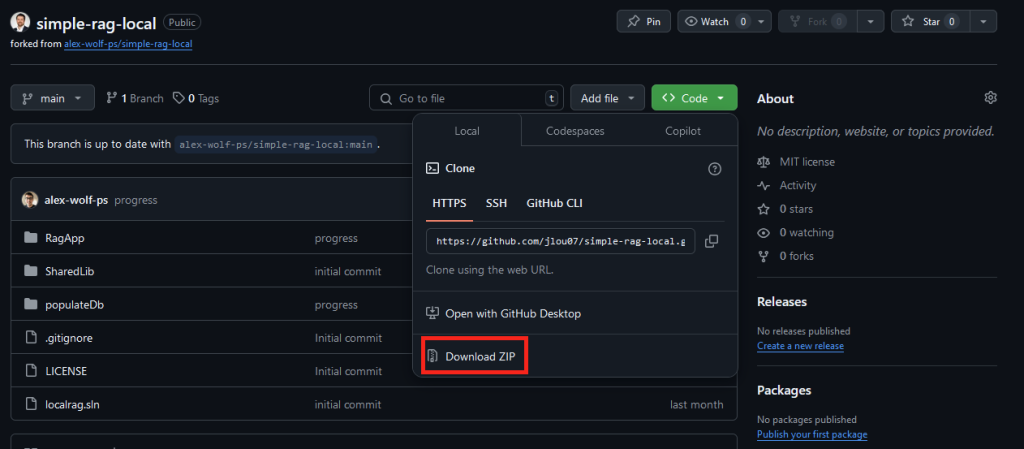Open the SharedLib folder
This screenshot has height=449, width=1024.
(70, 271)
